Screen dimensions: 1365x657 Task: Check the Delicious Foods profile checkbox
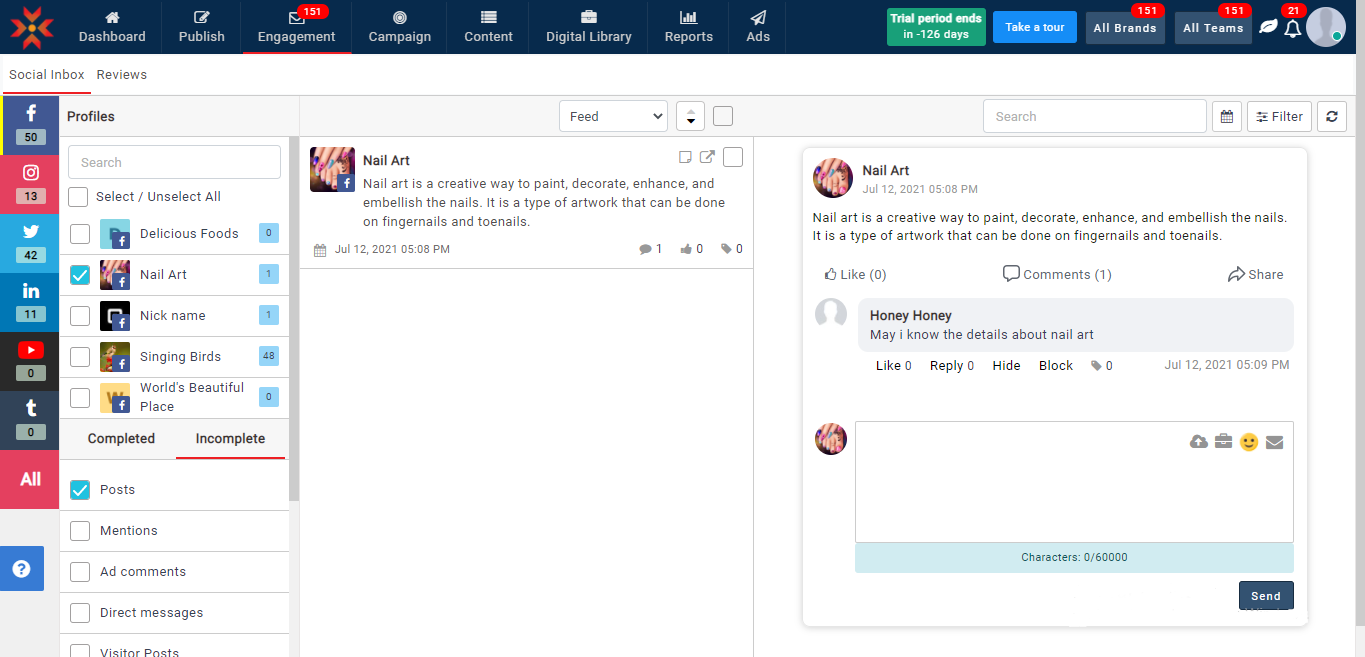80,234
